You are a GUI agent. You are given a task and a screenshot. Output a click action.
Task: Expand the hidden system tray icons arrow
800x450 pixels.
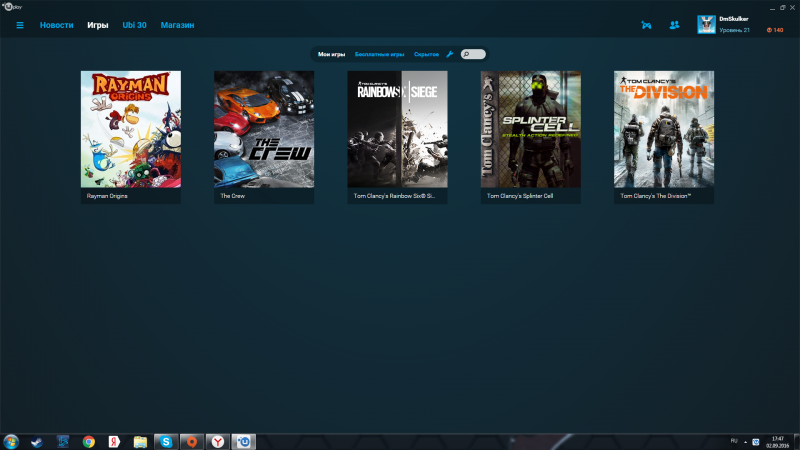coord(744,441)
